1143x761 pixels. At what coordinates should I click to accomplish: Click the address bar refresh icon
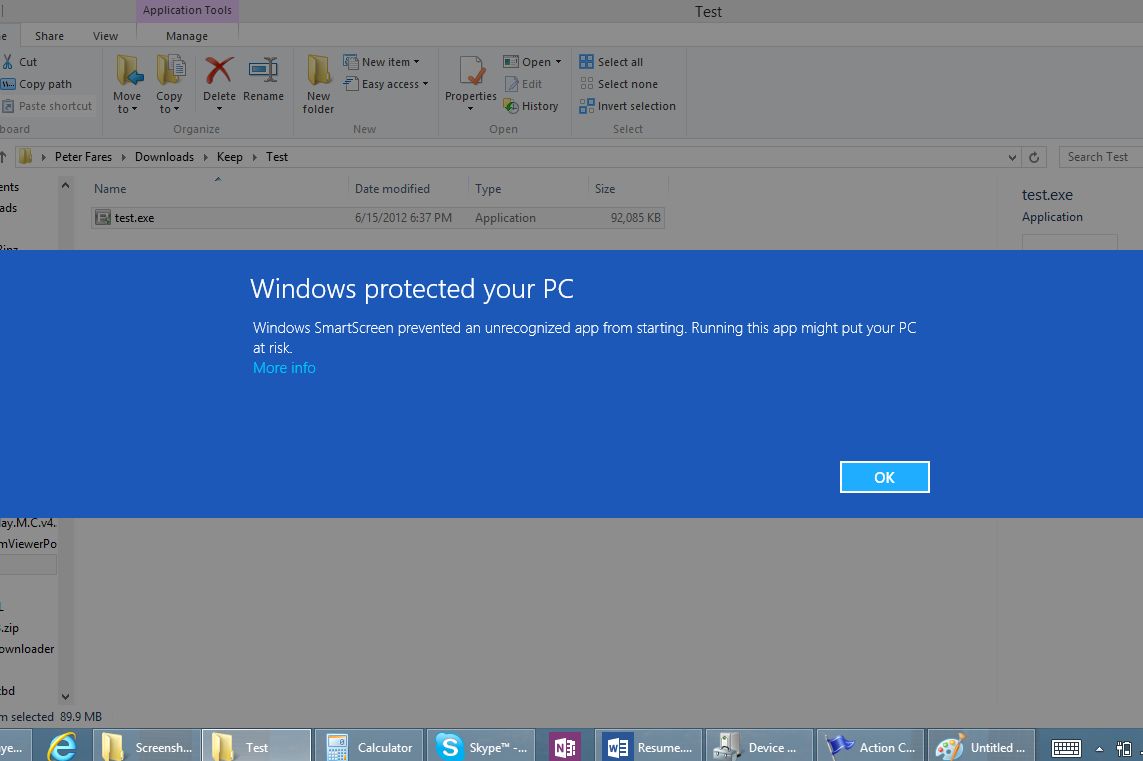click(x=1034, y=157)
